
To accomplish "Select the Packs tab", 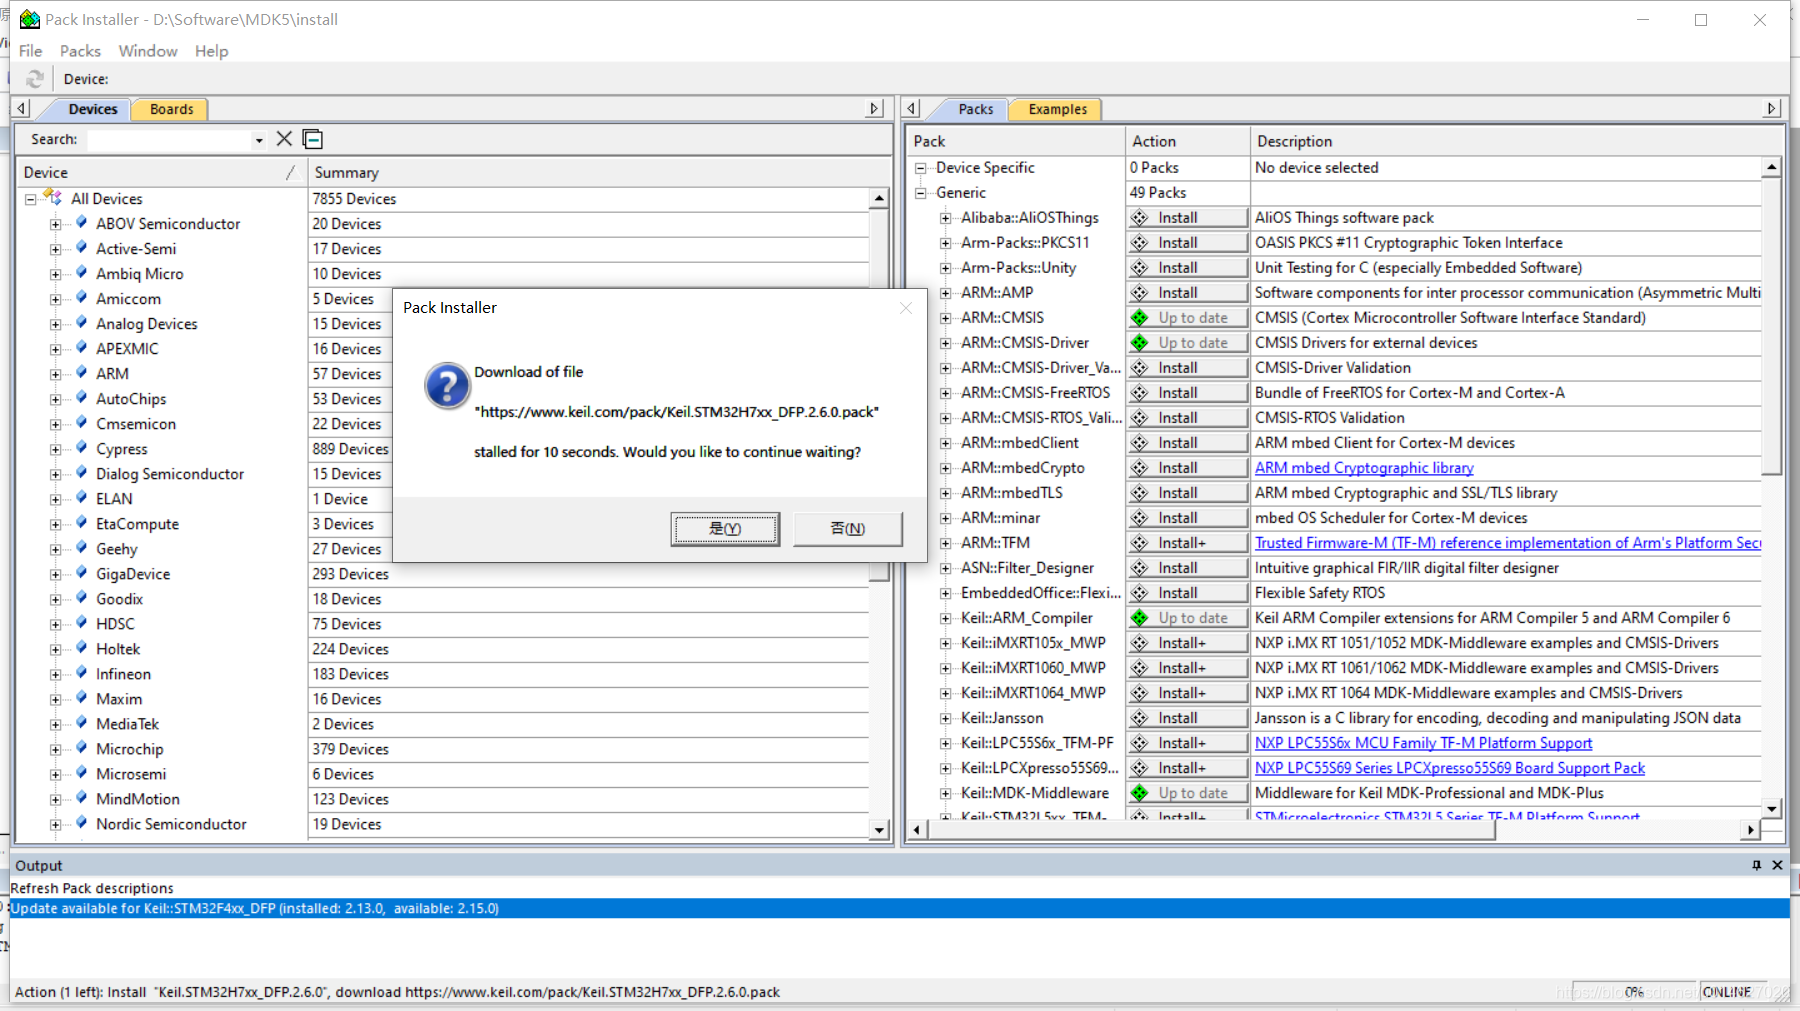I will point(975,109).
